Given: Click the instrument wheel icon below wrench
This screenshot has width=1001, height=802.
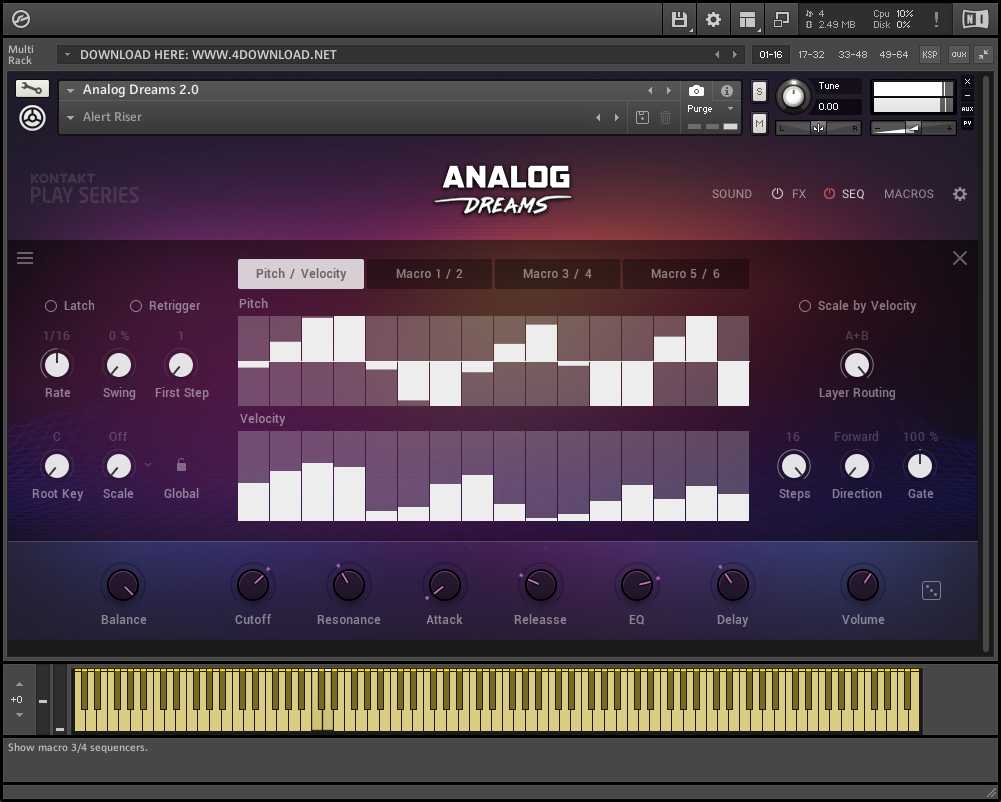Looking at the screenshot, I should pos(32,118).
